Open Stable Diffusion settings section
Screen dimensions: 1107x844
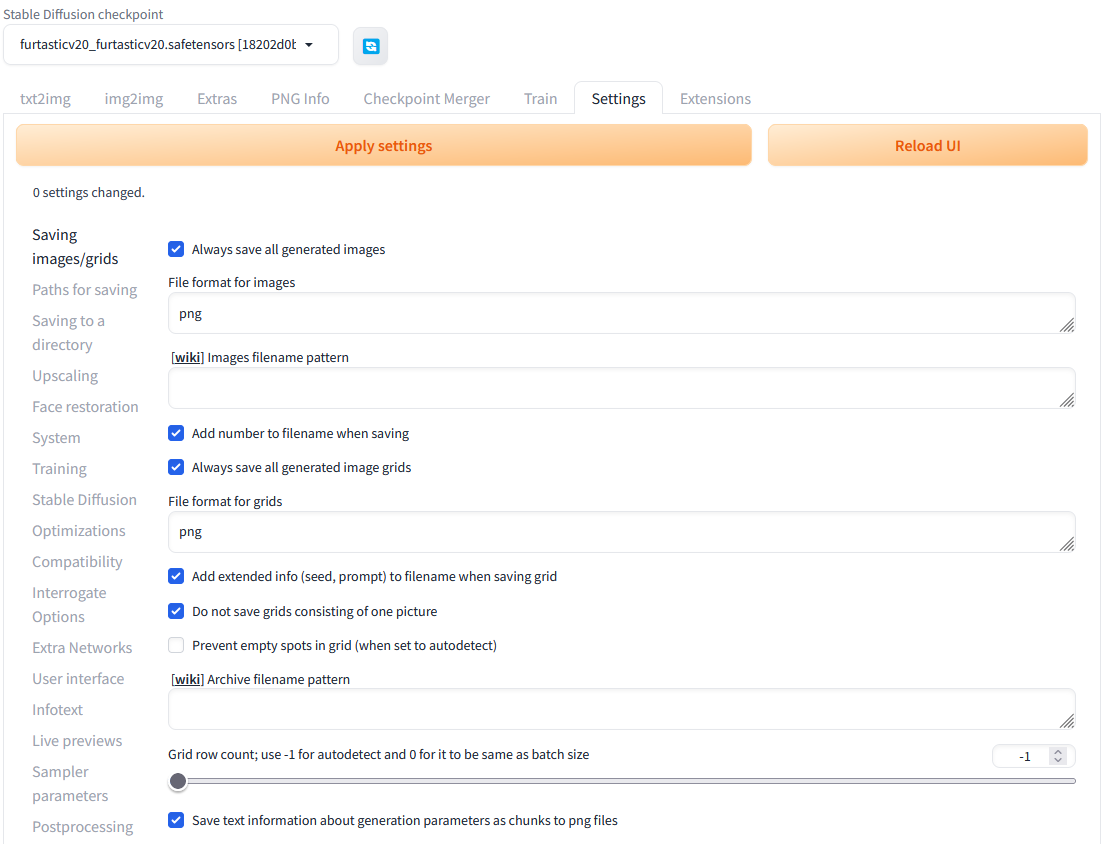[84, 499]
